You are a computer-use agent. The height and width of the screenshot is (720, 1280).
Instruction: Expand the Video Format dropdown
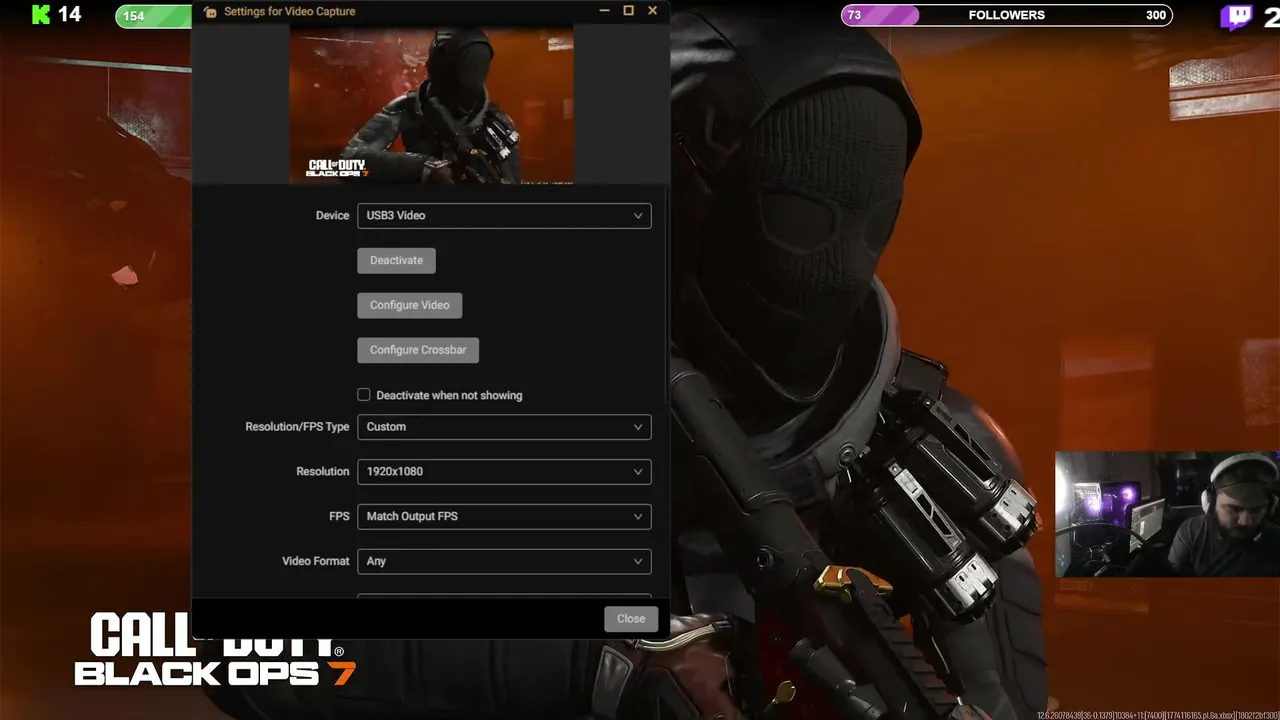504,561
